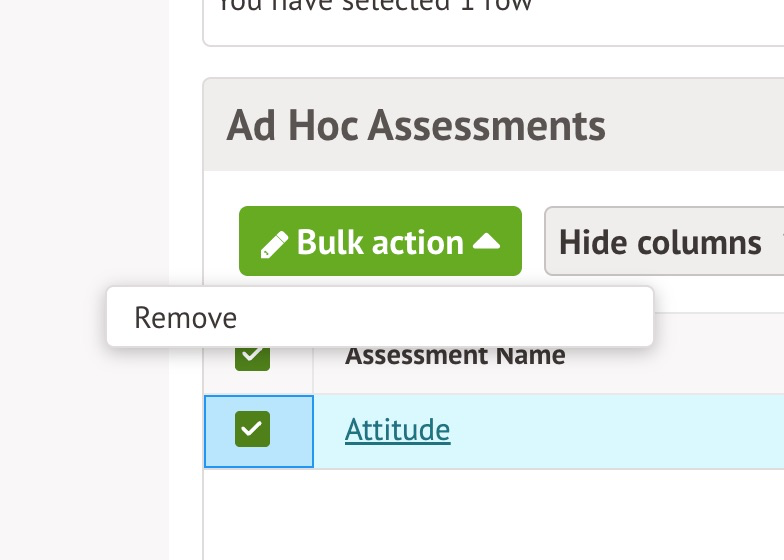The width and height of the screenshot is (784, 560).
Task: Click the Ad Hoc Assessments heading
Action: coord(416,126)
